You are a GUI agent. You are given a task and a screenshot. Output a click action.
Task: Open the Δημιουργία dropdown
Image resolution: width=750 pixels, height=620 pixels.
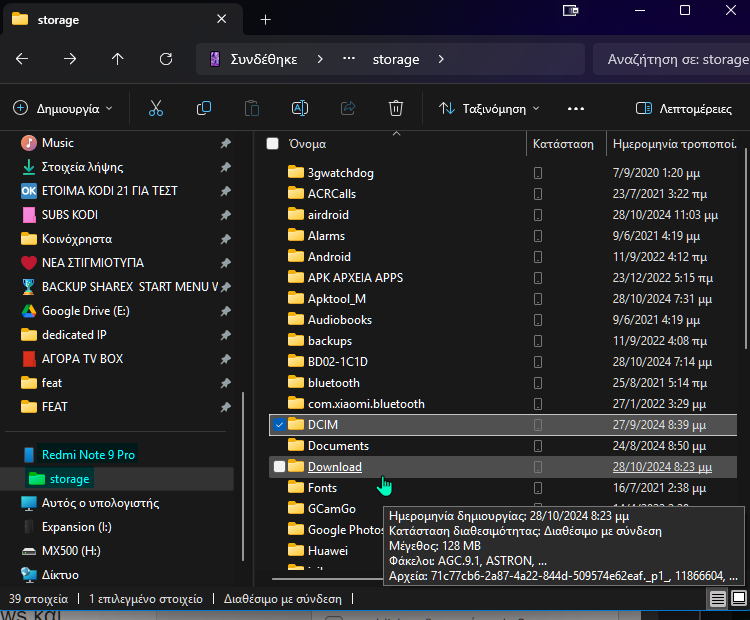click(x=62, y=109)
